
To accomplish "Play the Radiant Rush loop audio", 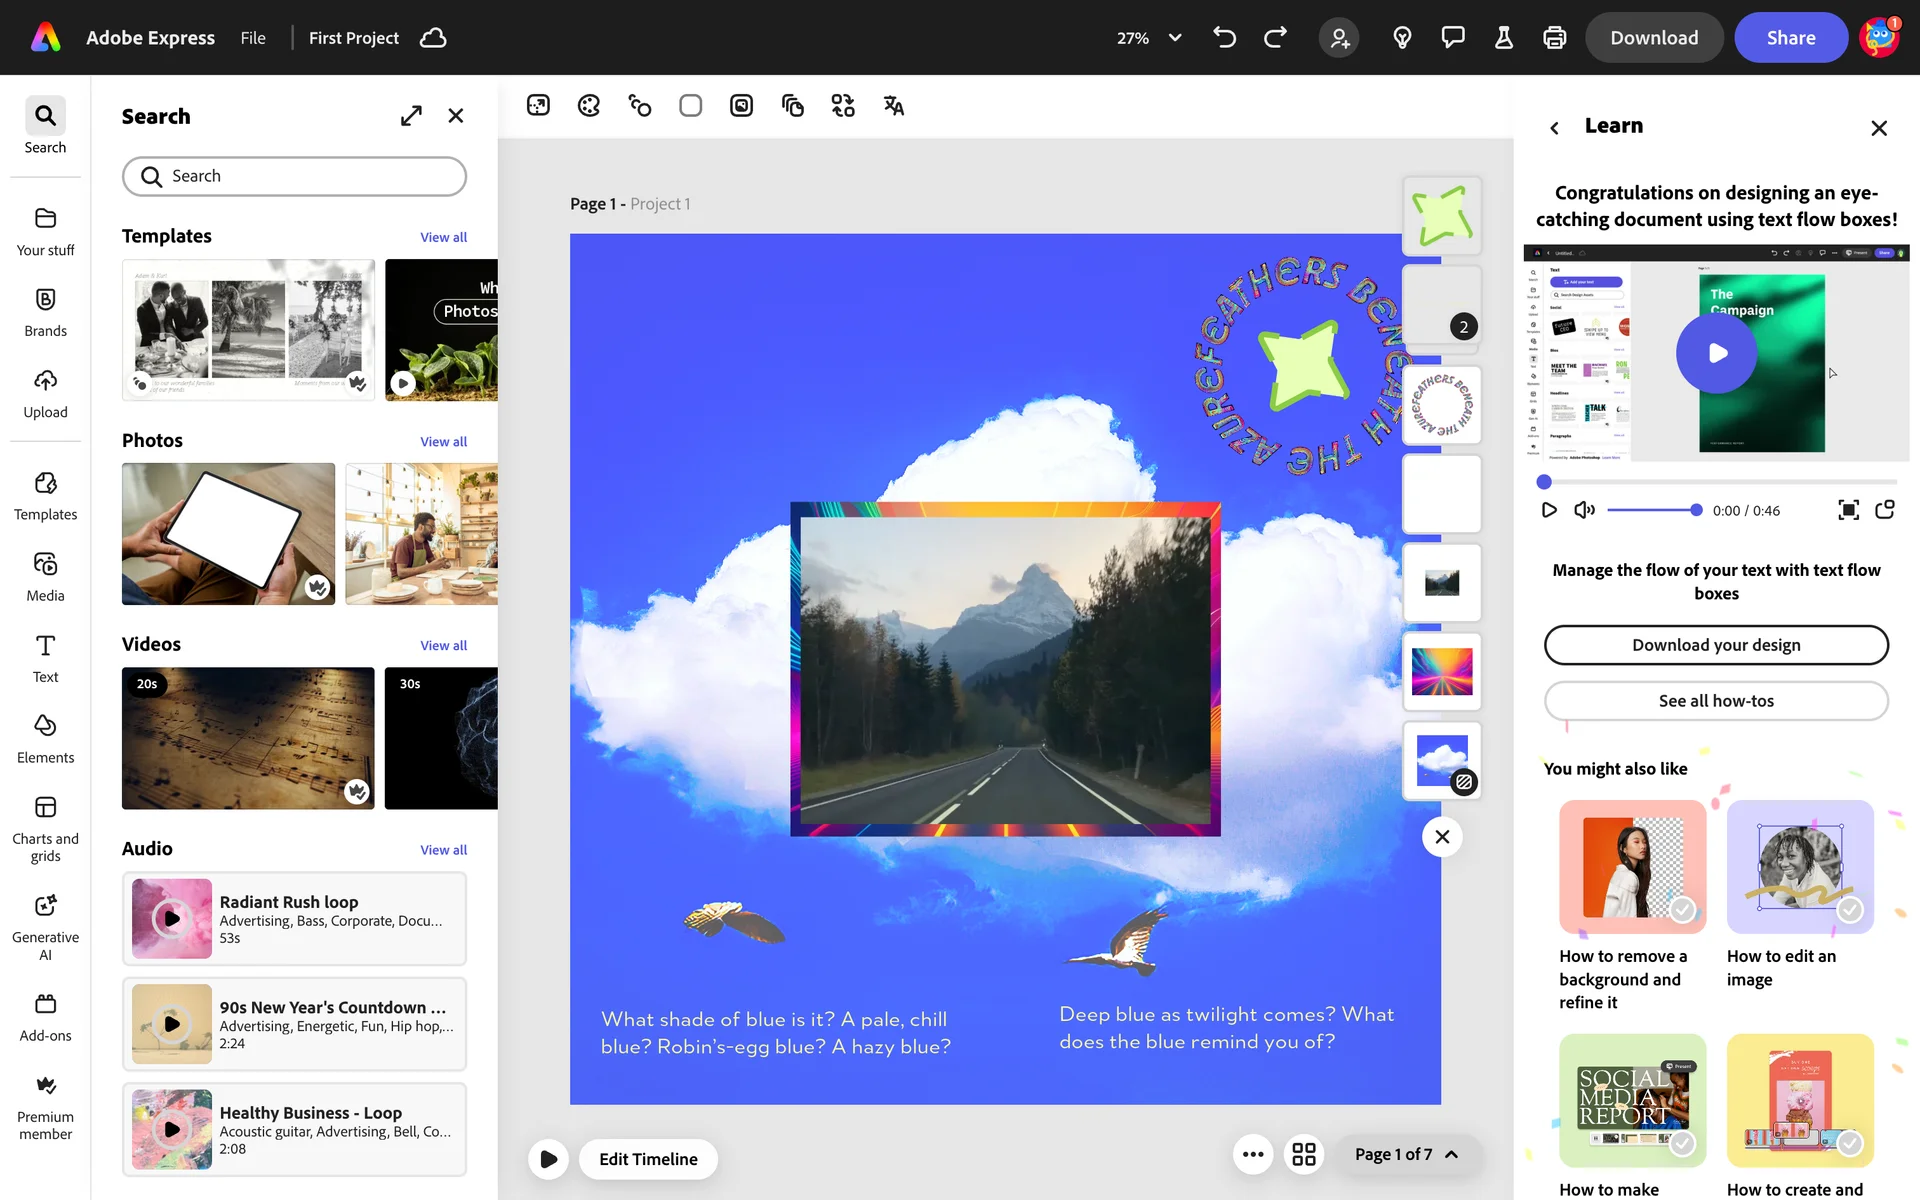I will 172,918.
